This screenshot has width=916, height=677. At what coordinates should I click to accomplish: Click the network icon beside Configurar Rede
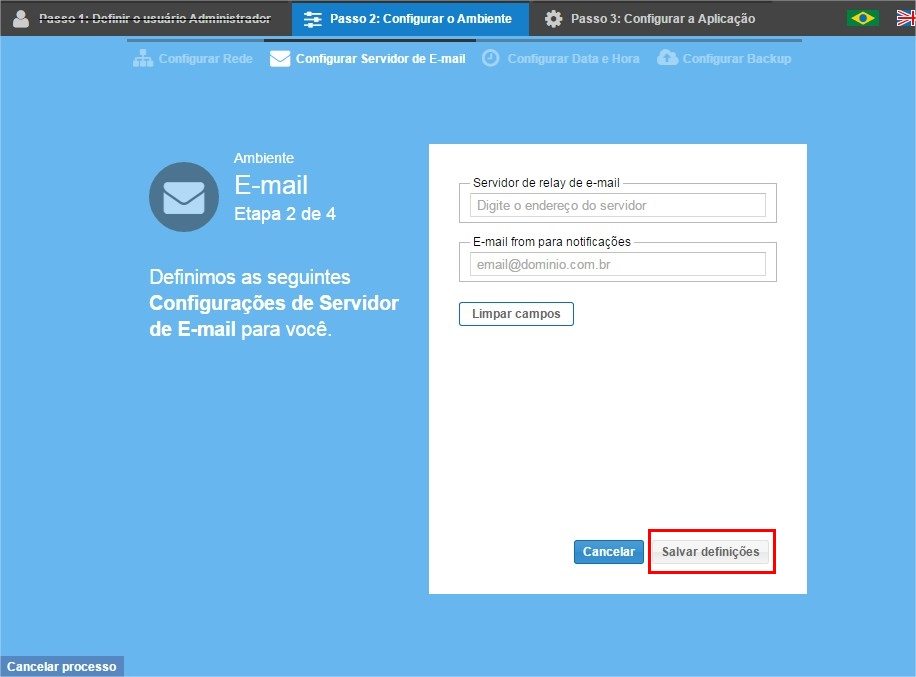tap(143, 58)
